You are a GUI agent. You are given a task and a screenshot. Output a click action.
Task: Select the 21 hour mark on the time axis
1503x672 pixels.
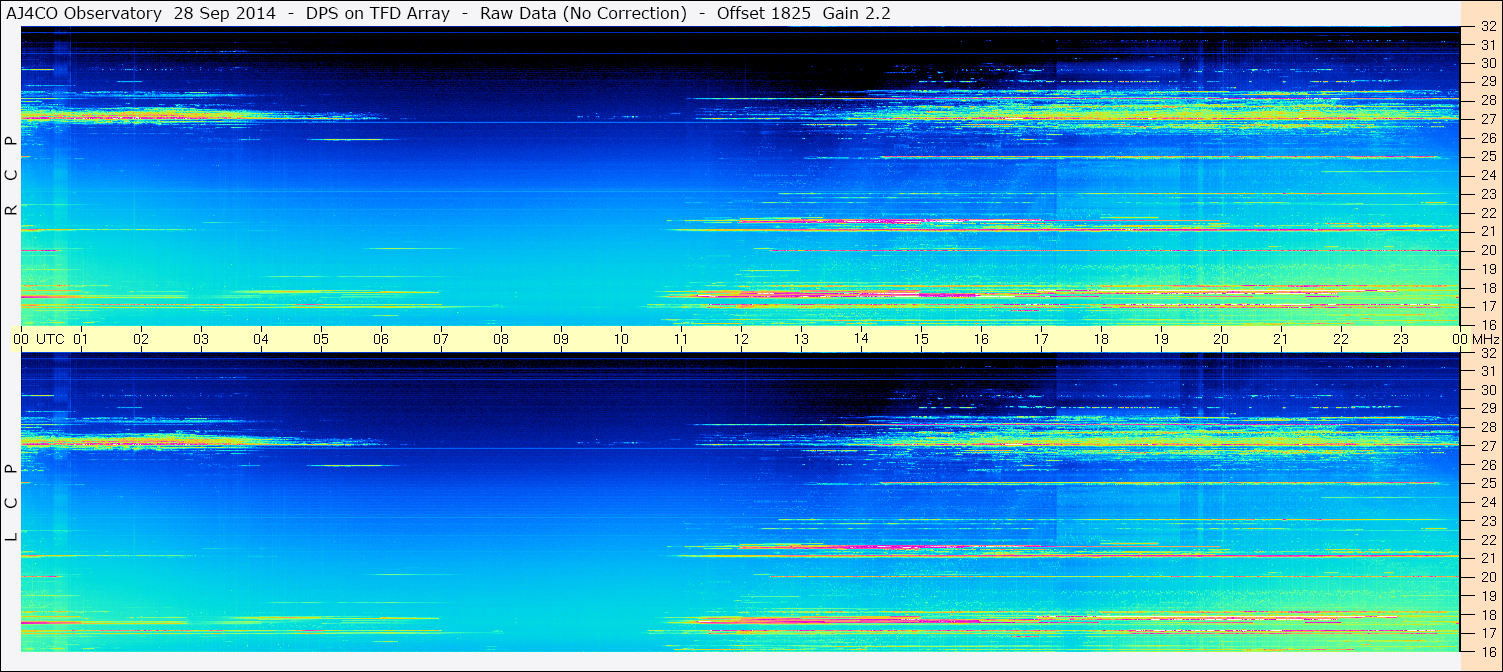coord(1281,339)
